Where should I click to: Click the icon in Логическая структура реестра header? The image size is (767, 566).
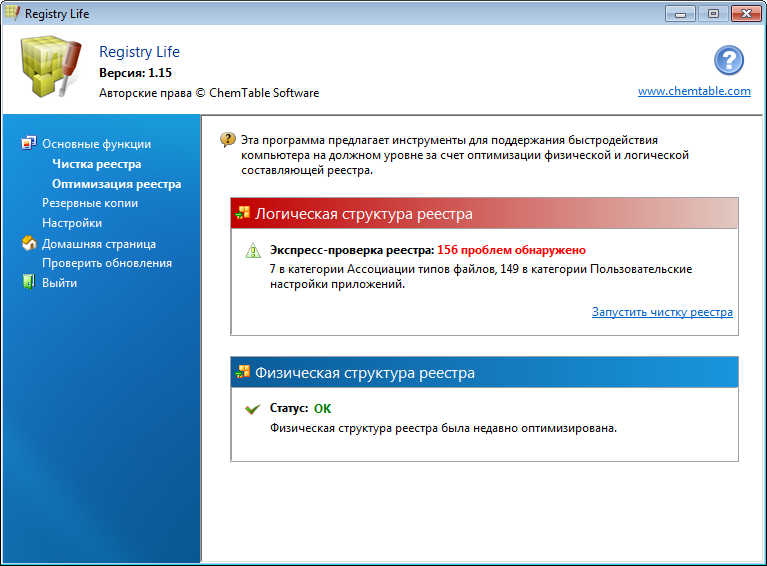pyautogui.click(x=243, y=213)
